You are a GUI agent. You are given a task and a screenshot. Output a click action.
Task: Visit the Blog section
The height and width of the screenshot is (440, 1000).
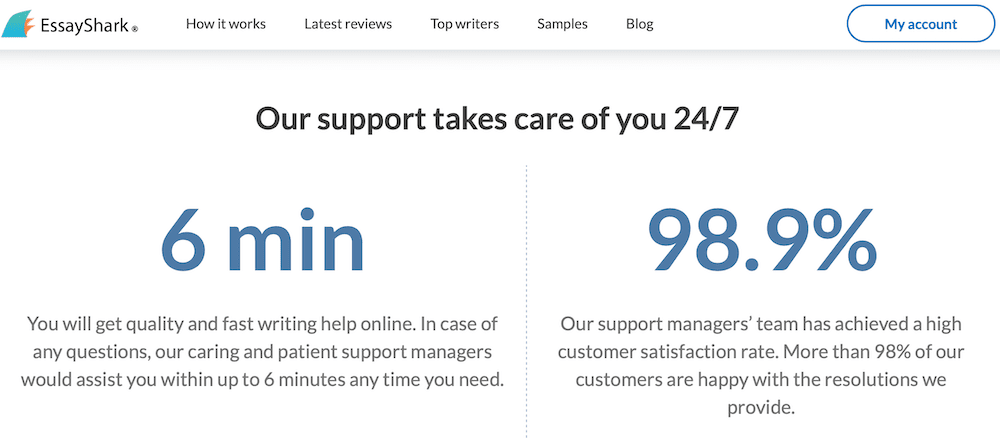[x=640, y=24]
